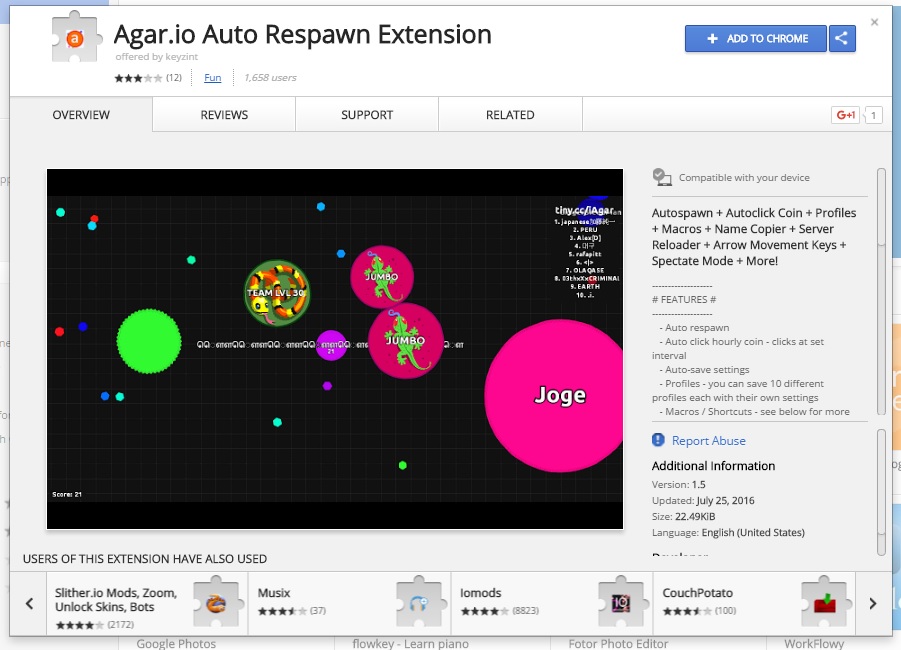Click the Musix headphone puzzle icon
The image size is (901, 650).
419,603
